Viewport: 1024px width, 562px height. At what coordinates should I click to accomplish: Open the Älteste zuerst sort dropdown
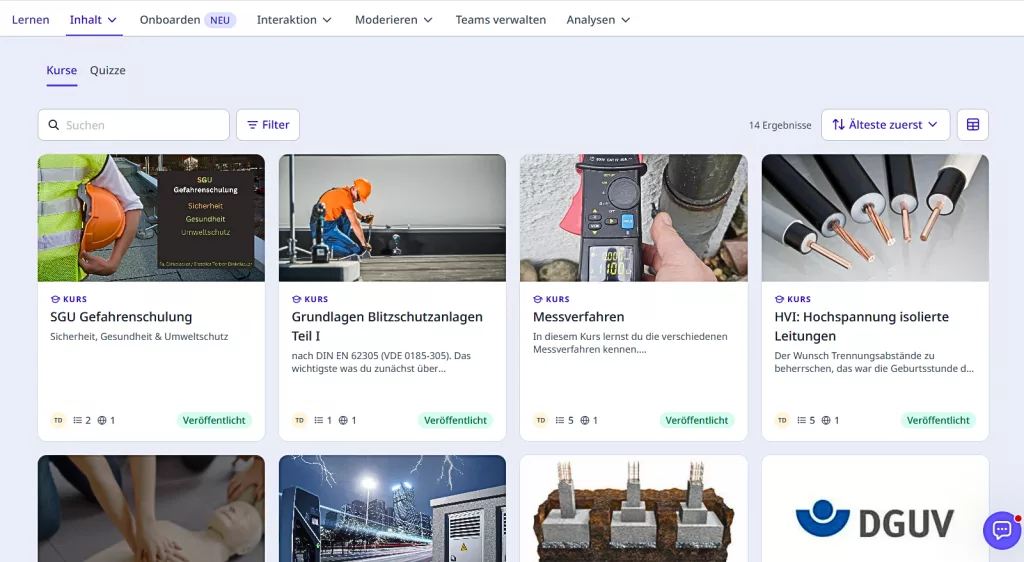(x=885, y=125)
